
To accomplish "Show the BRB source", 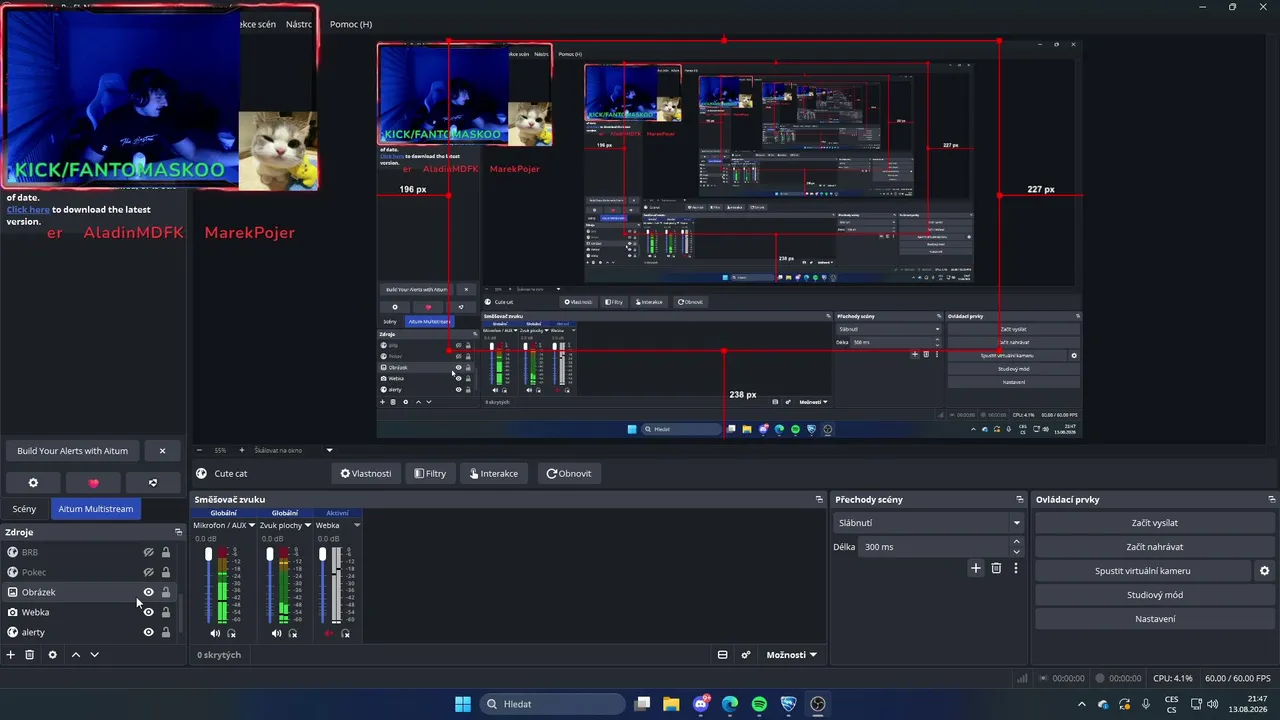I will click(148, 552).
